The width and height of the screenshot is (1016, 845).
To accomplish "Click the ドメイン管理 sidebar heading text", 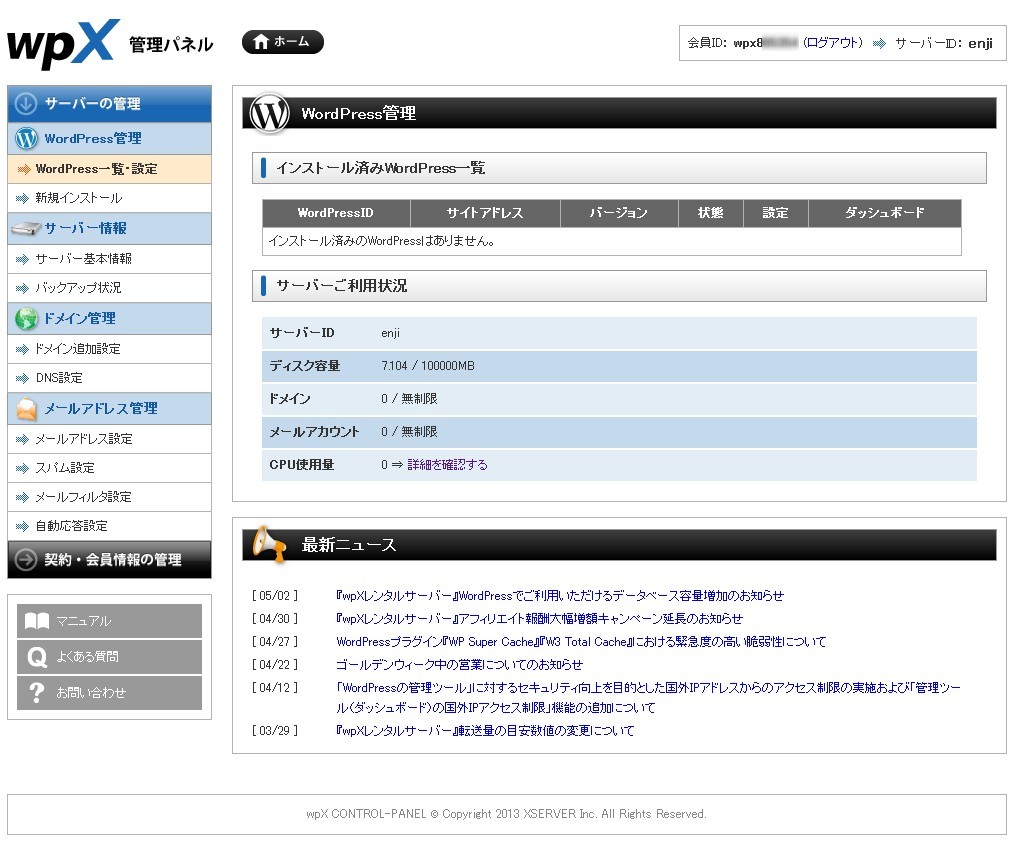I will coord(80,318).
